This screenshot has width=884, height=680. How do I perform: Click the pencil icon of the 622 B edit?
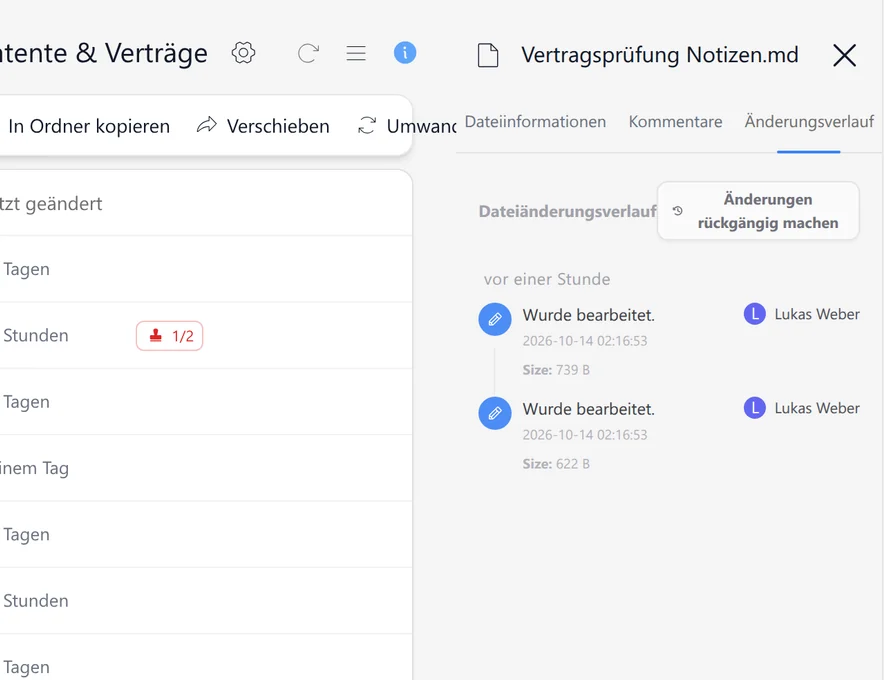495,413
